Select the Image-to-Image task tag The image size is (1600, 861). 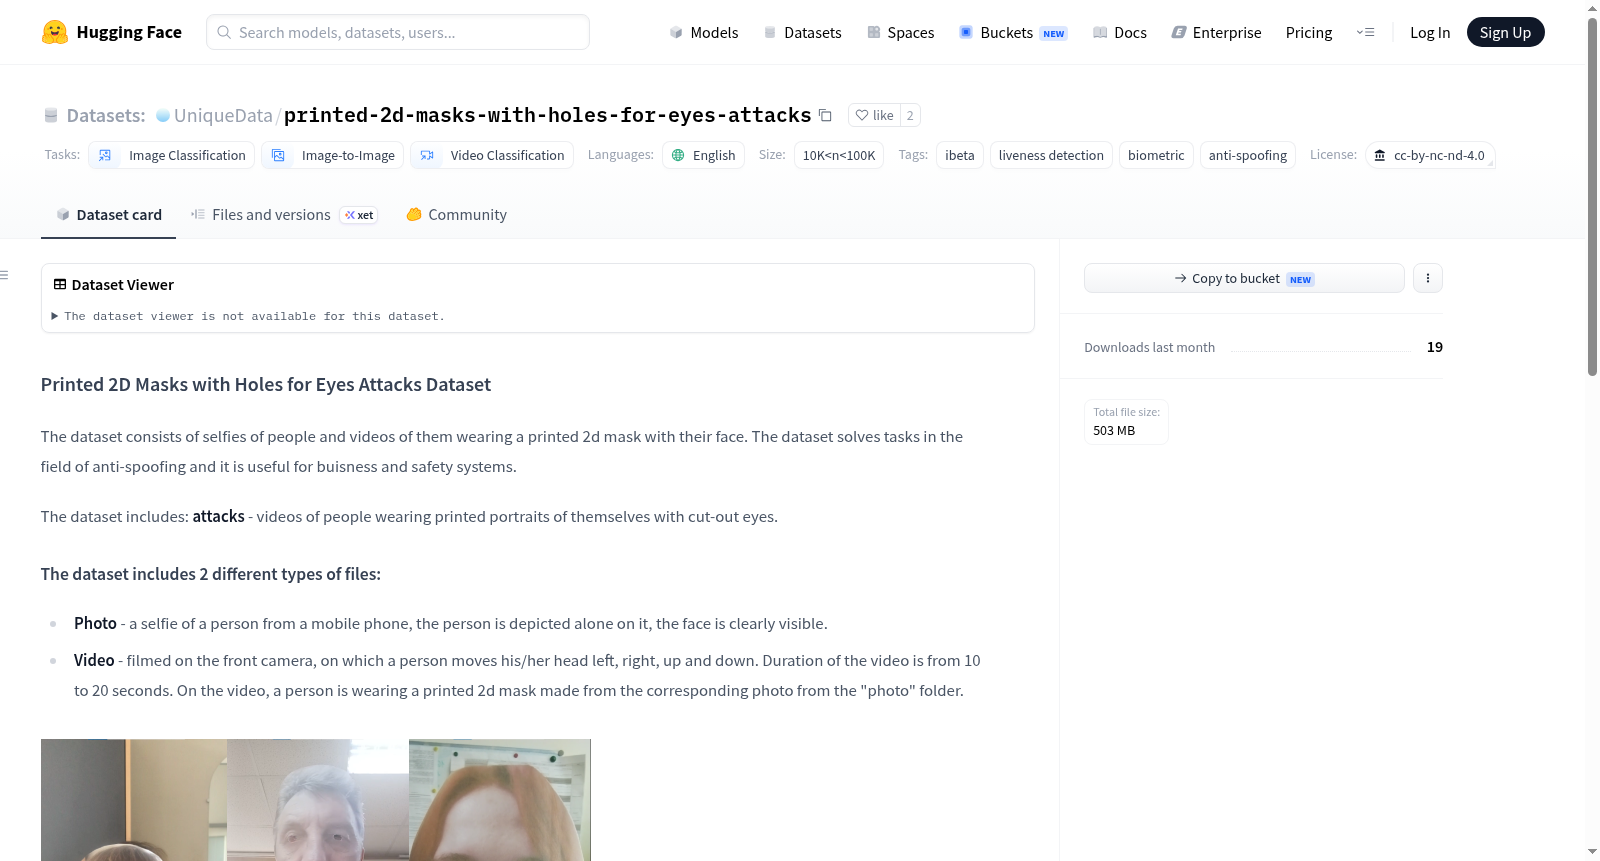tap(333, 155)
